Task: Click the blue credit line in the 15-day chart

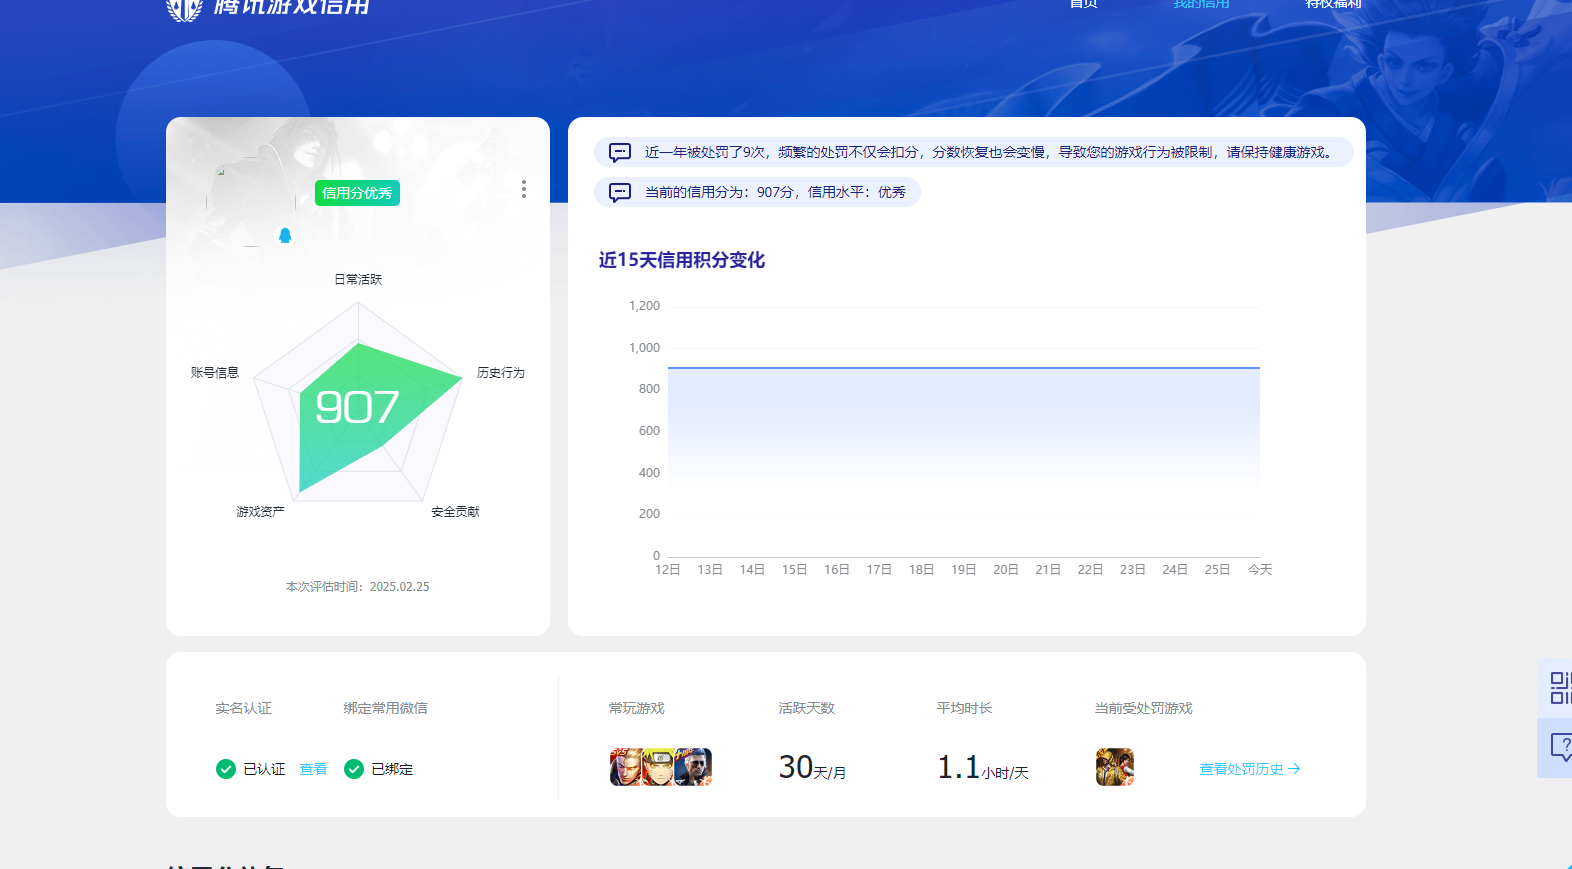Action: (x=964, y=368)
